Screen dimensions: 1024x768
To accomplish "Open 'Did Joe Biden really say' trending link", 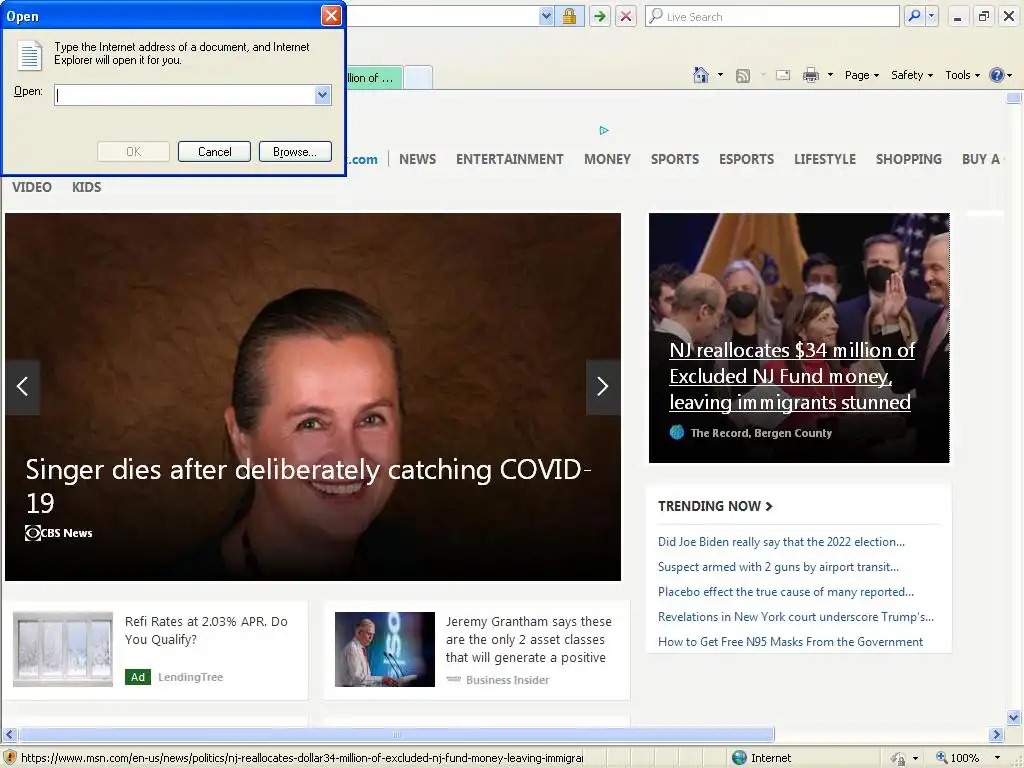I will pos(781,542).
